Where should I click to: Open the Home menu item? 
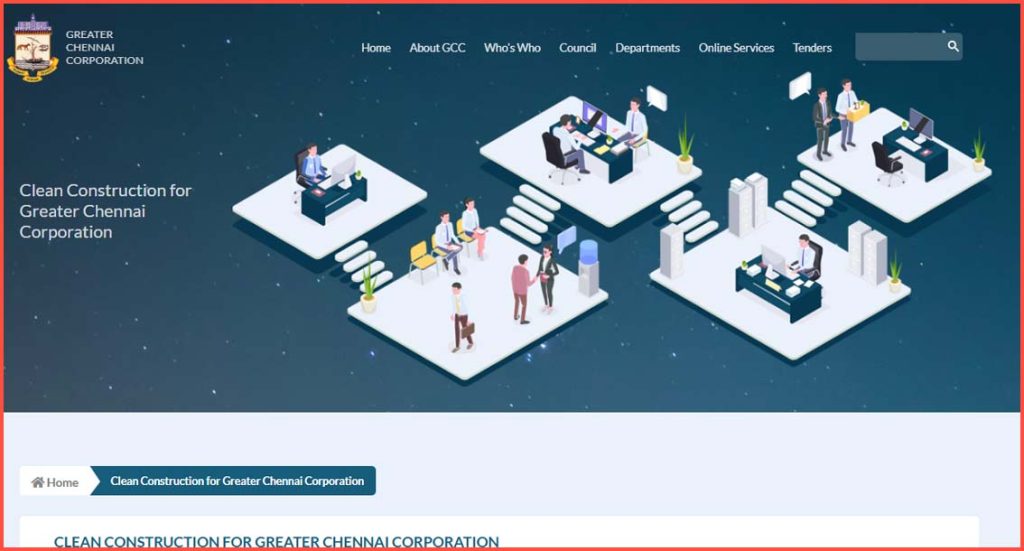(376, 48)
